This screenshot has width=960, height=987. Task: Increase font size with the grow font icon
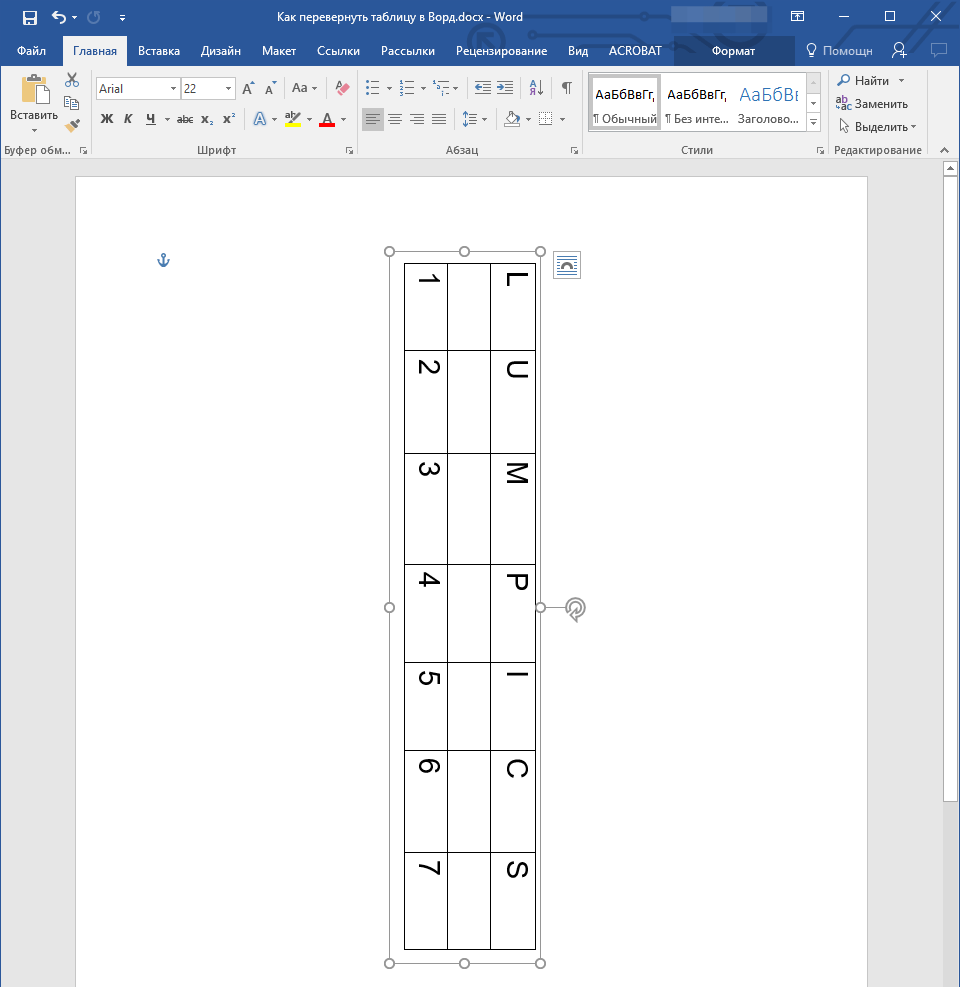click(x=249, y=88)
